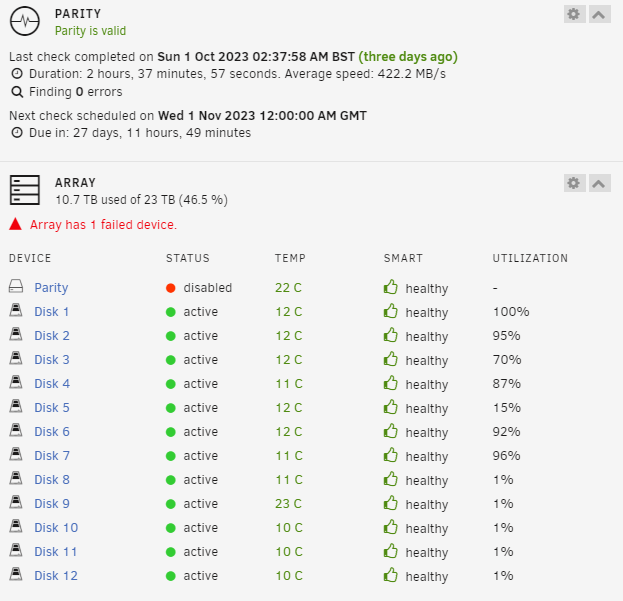Screen dimensions: 623x601
Task: Click the Parity heartbeat monitor icon
Action: coord(25,21)
